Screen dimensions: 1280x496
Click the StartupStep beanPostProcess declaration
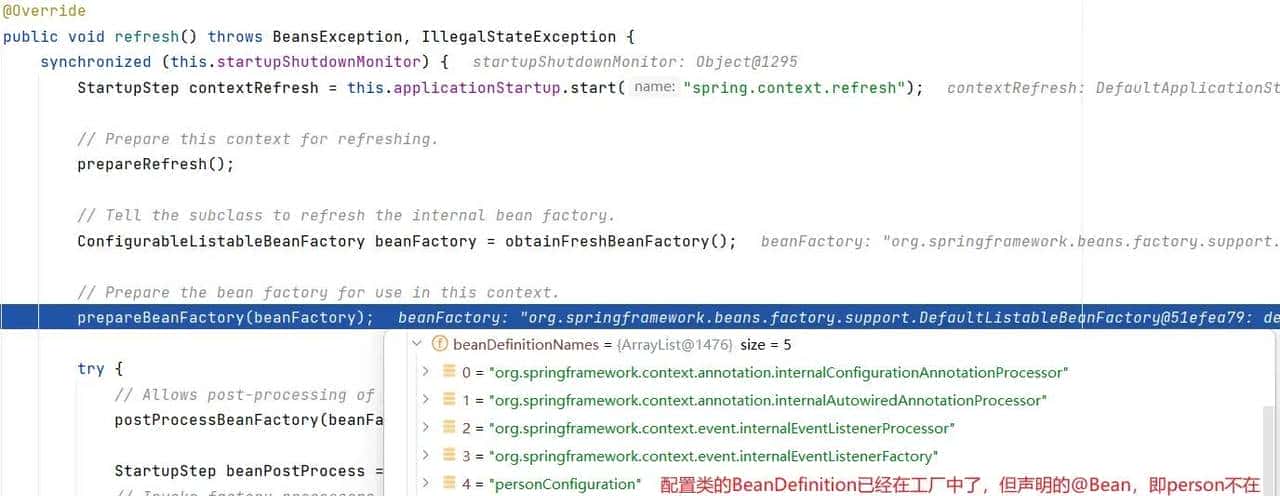[x=231, y=471]
